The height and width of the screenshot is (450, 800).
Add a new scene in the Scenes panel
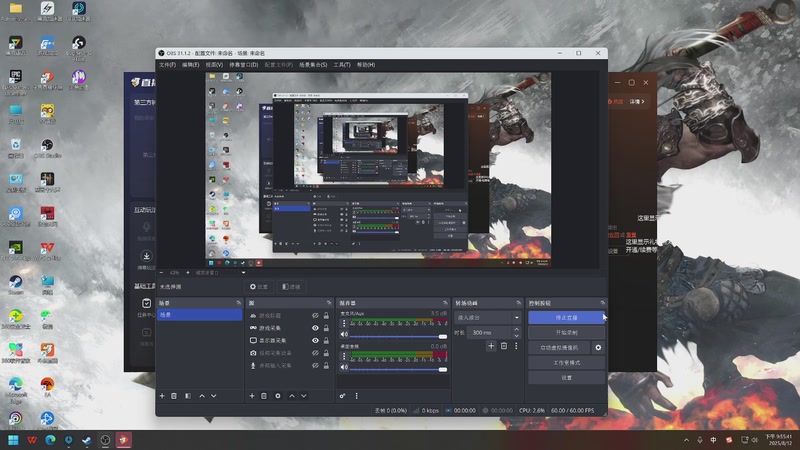point(162,396)
